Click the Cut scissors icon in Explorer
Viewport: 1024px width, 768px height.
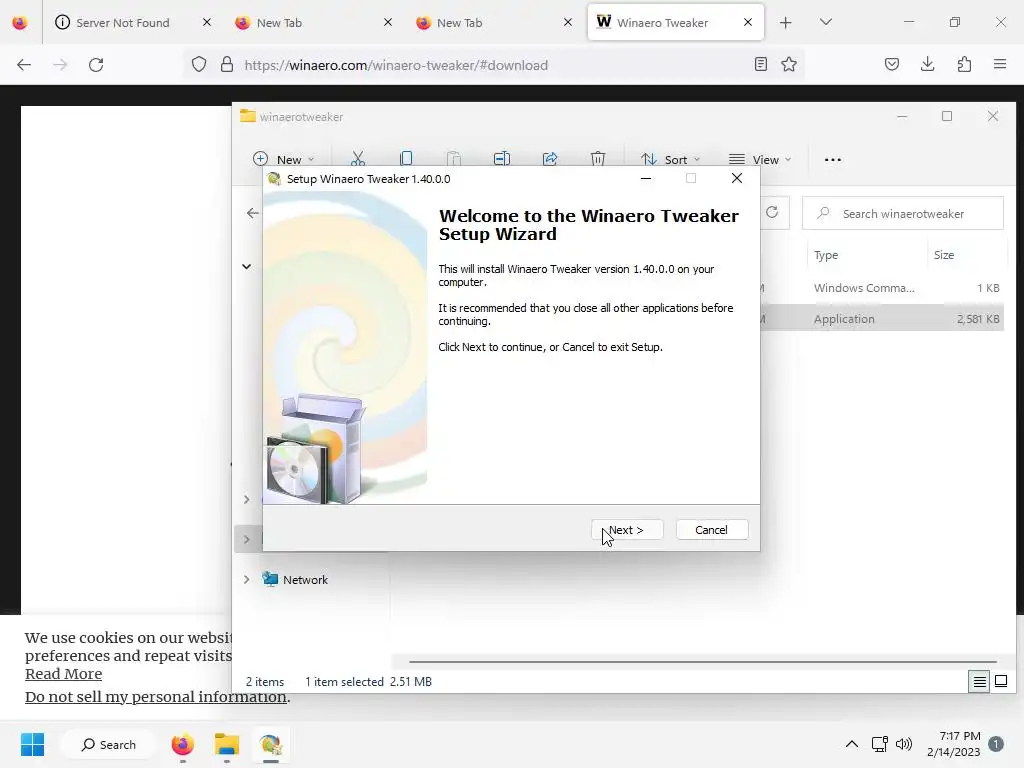pos(358,159)
